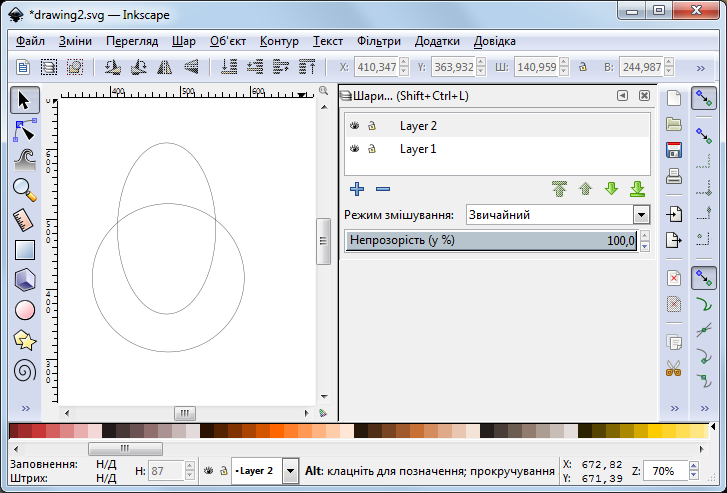The height and width of the screenshot is (493, 727).
Task: Select the Node editing tool
Action: click(25, 129)
